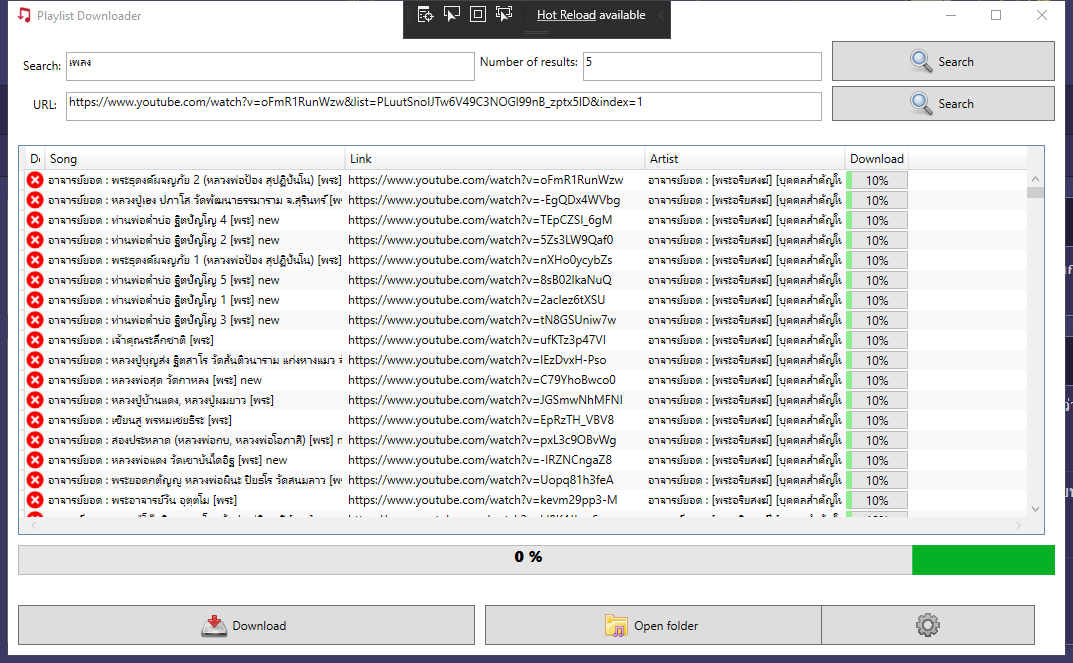
Task: Click the Number of results input box
Action: (x=702, y=66)
